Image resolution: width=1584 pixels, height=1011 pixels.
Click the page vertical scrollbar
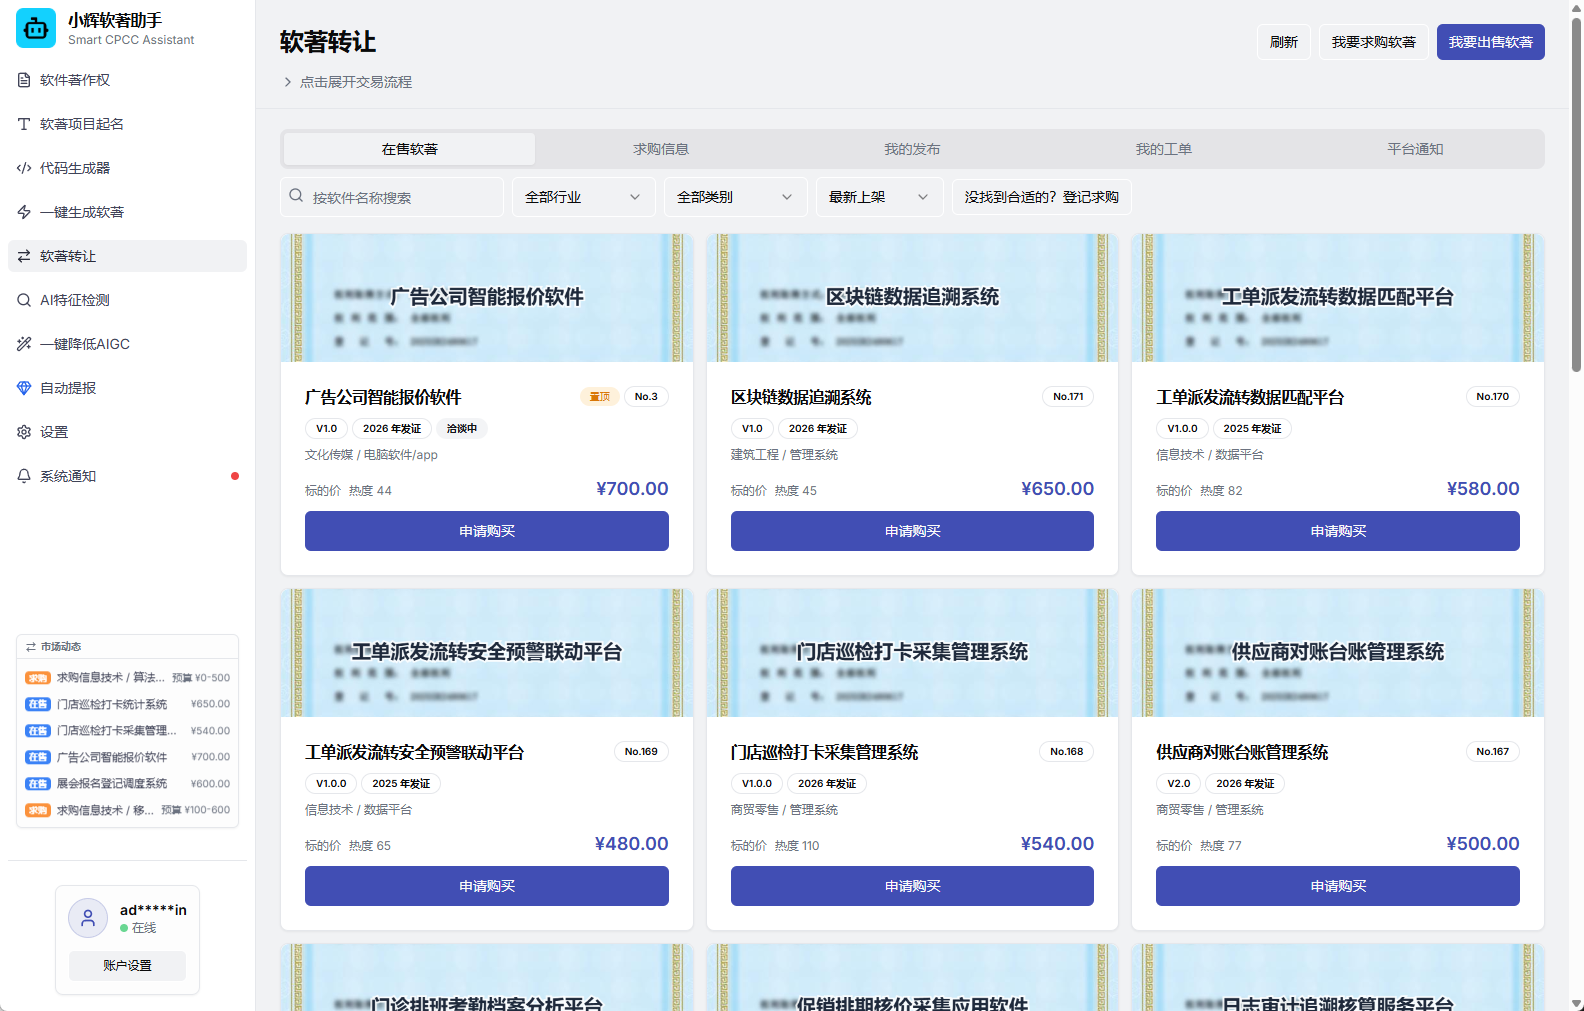pyautogui.click(x=1576, y=195)
